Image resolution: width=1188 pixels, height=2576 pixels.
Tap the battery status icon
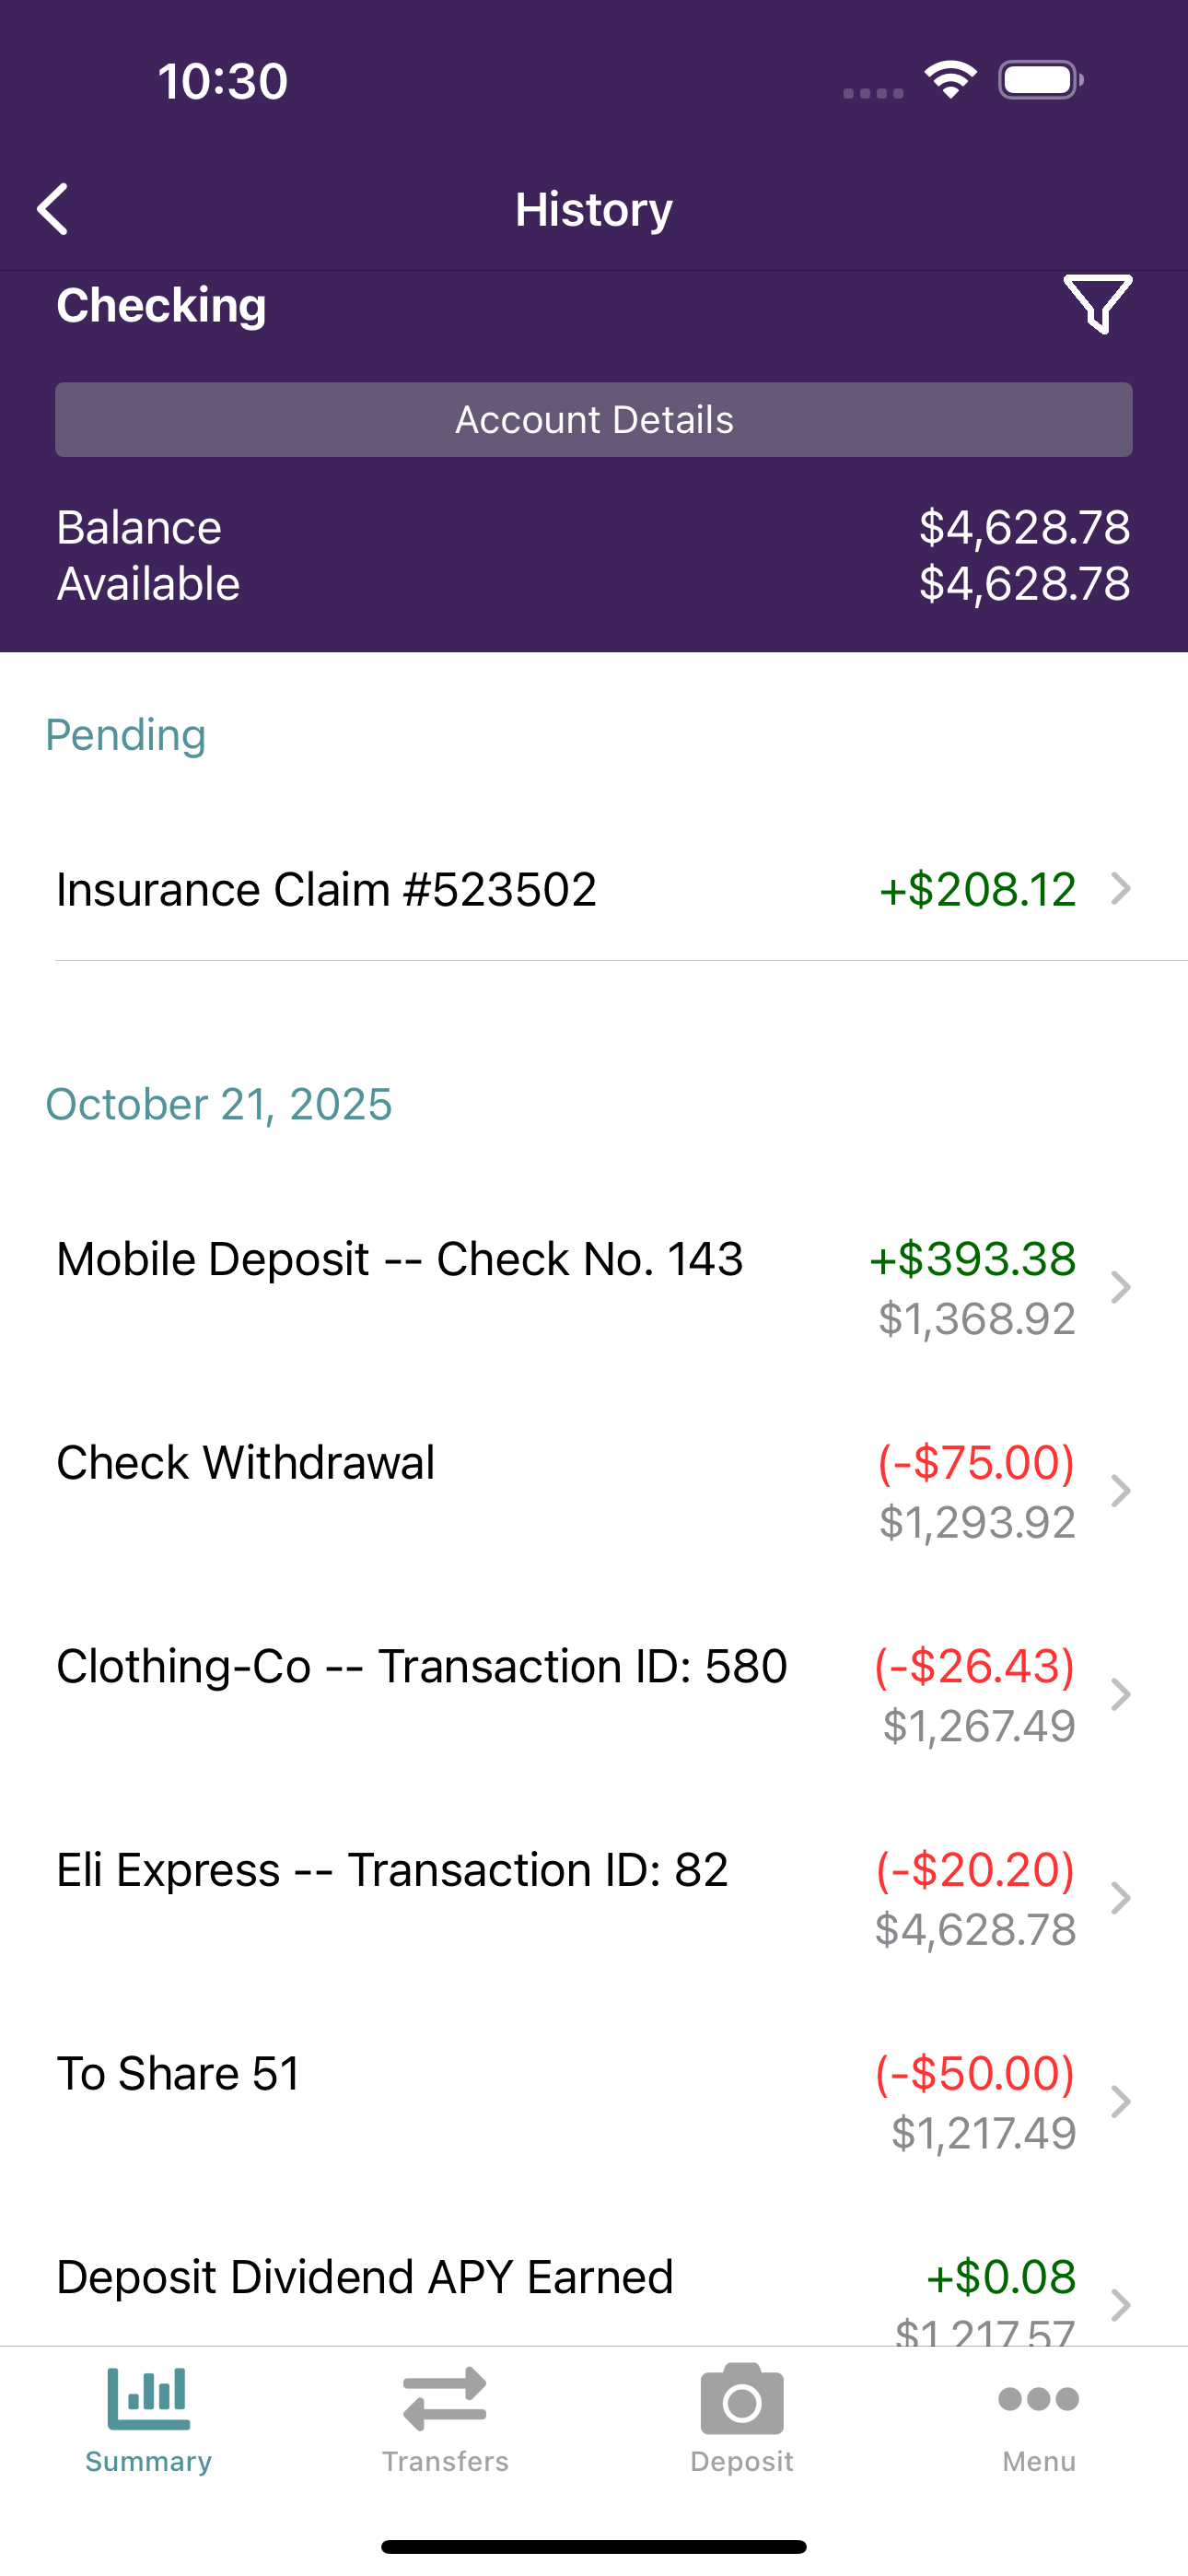coord(1040,80)
